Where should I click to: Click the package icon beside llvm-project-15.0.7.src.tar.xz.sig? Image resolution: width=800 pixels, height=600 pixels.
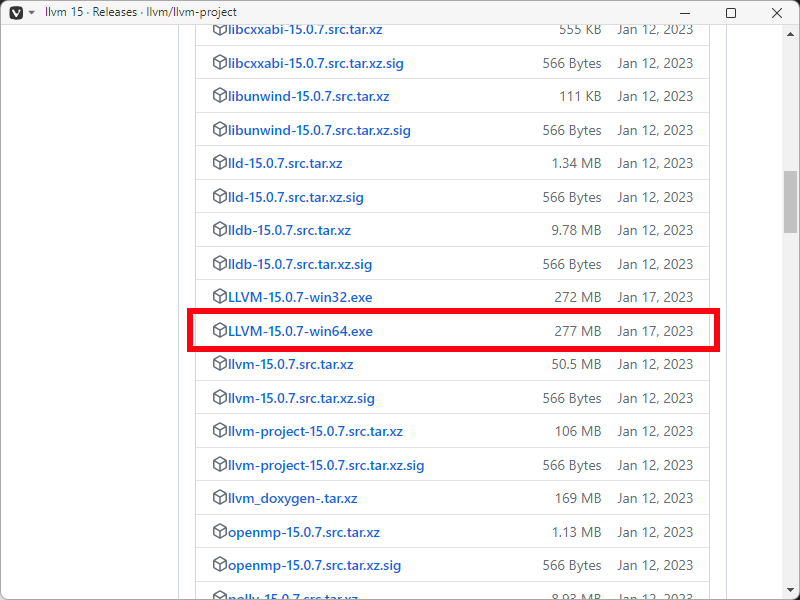(219, 465)
